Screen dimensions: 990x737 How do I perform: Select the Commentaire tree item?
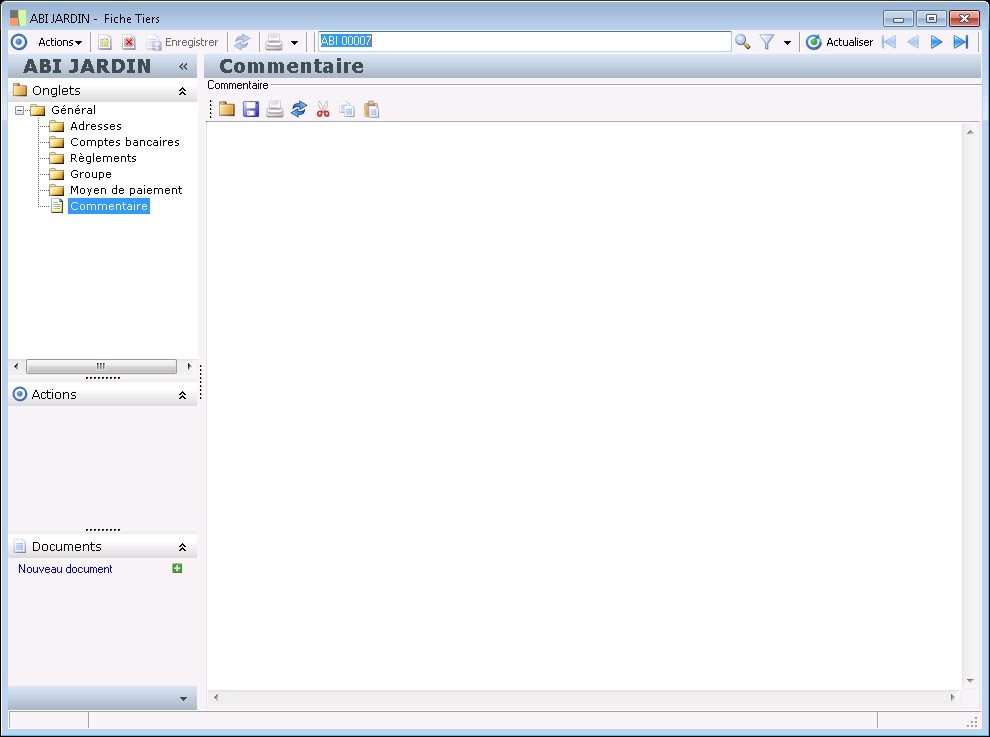(109, 206)
